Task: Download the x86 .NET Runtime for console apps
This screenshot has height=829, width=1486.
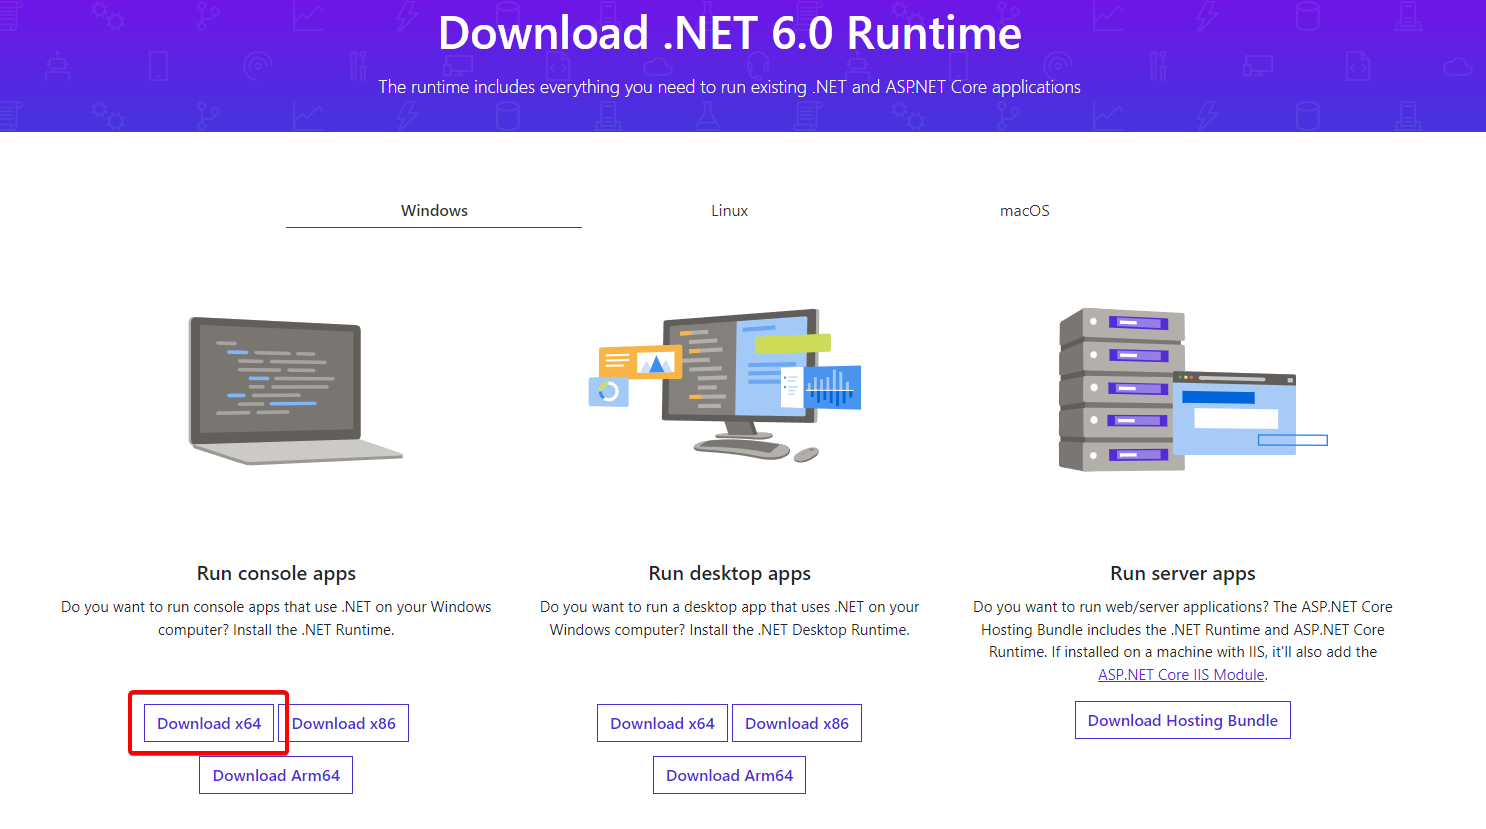Action: (x=344, y=722)
